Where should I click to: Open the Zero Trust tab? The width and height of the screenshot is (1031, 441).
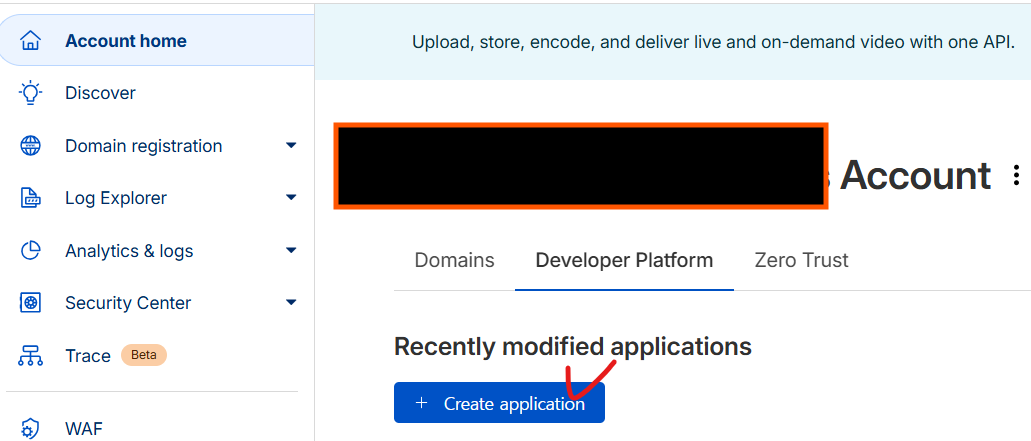click(802, 260)
